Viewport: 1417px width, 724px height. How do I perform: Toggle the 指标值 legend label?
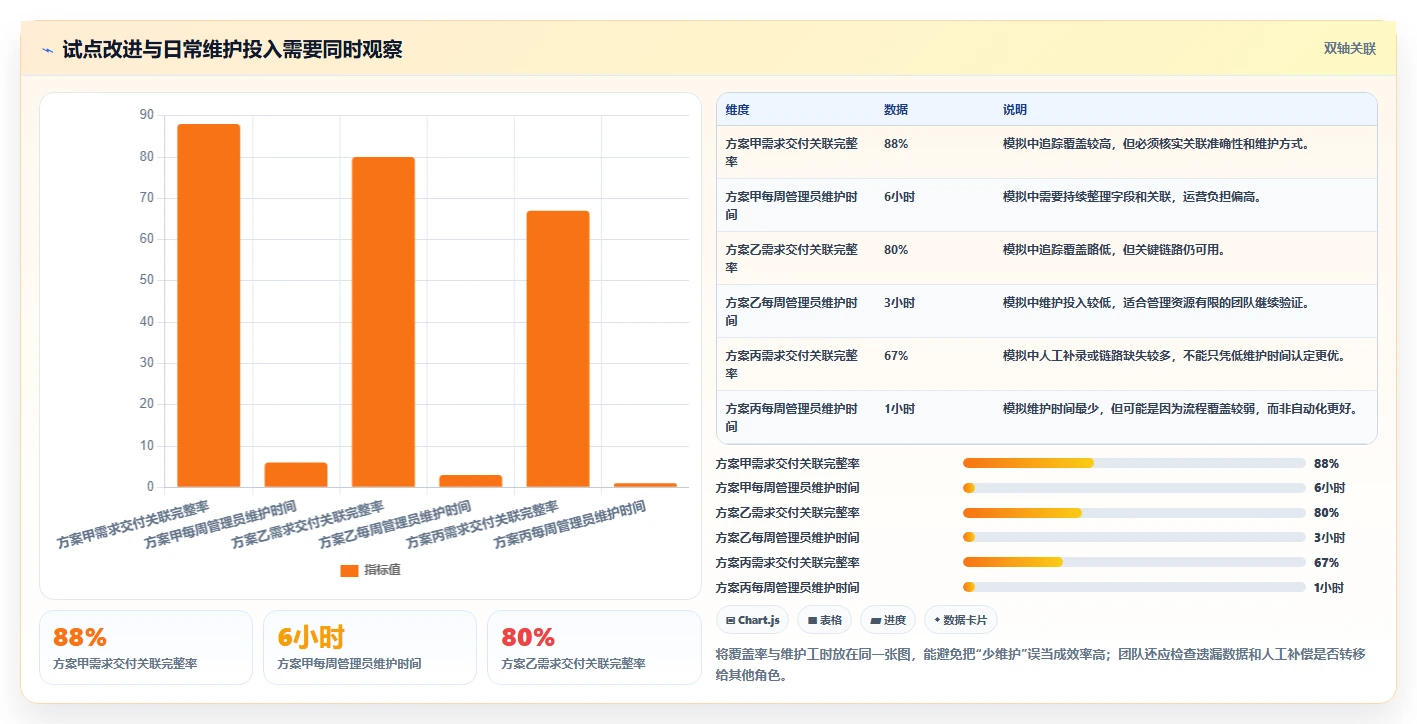point(382,570)
